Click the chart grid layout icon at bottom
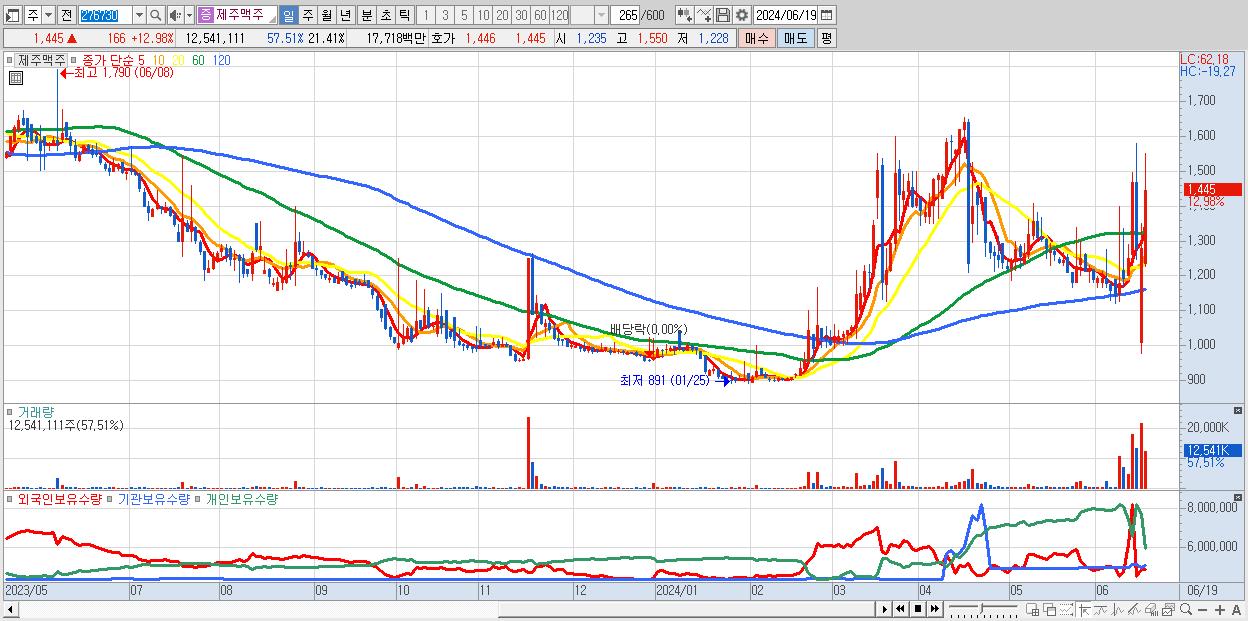Image resolution: width=1248 pixels, height=621 pixels. (x=1033, y=610)
